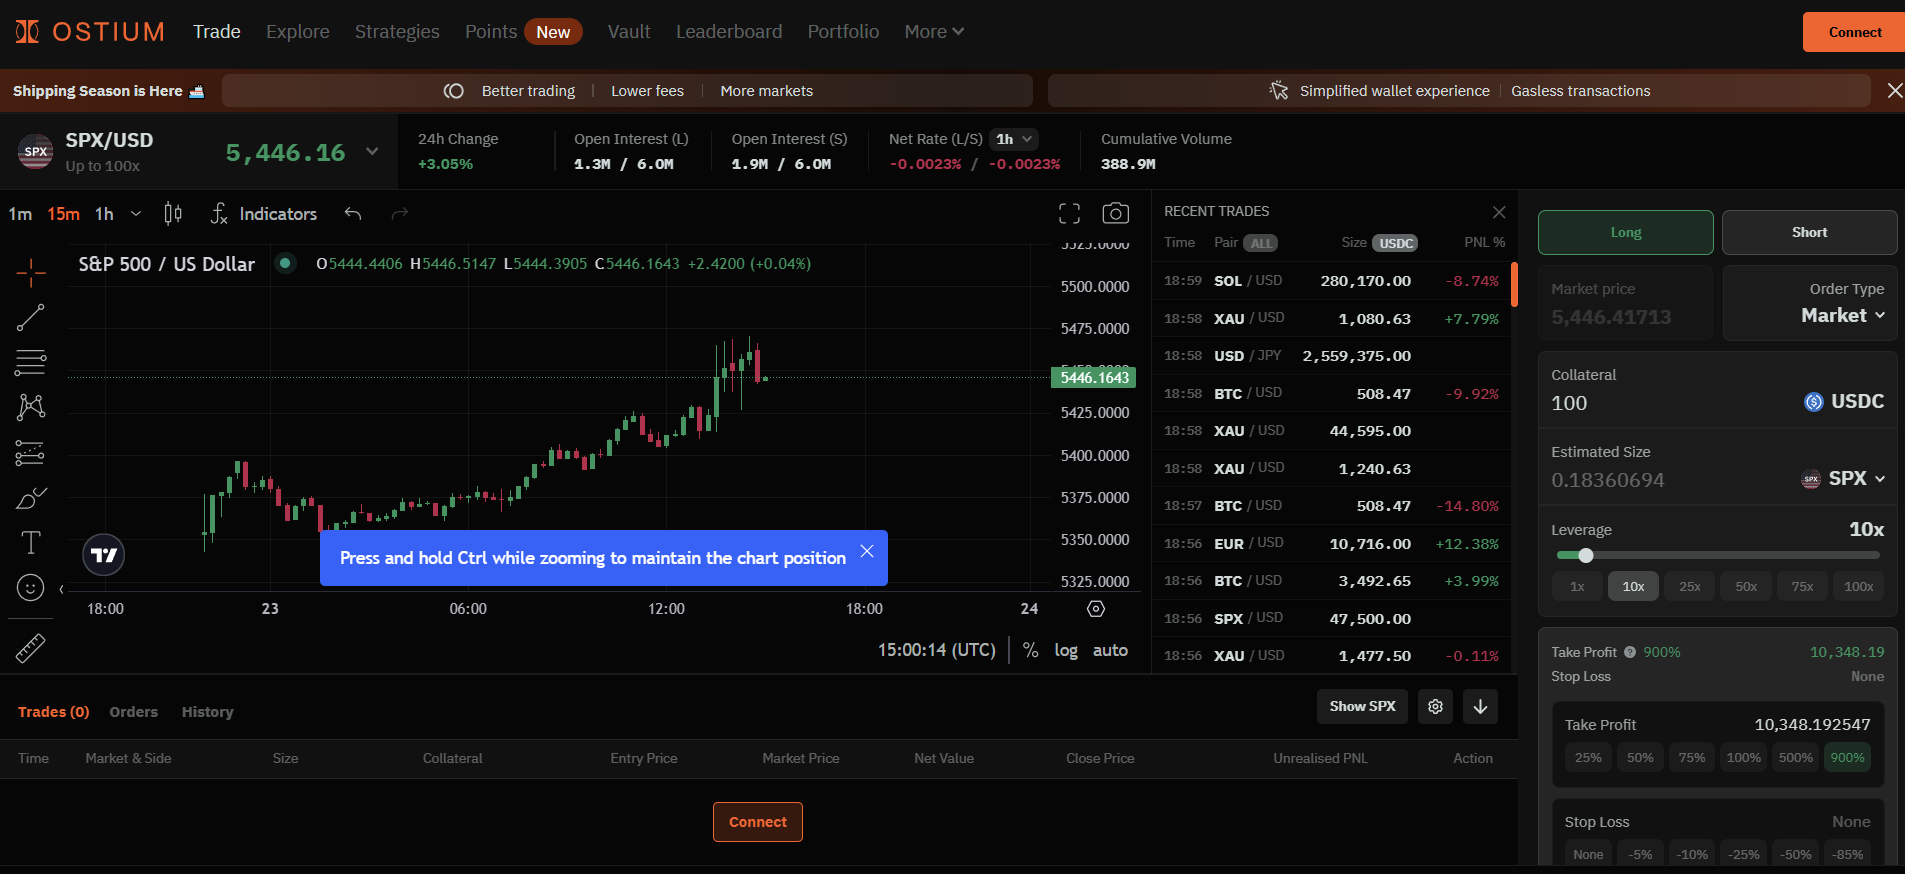Viewport: 1905px width, 874px height.
Task: Open the Fibonacci retracement tool
Action: (31, 363)
